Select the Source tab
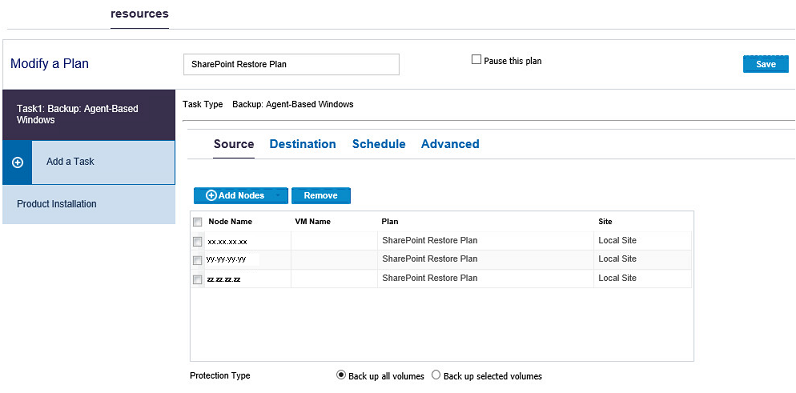This screenshot has height=393, width=796. [x=234, y=144]
